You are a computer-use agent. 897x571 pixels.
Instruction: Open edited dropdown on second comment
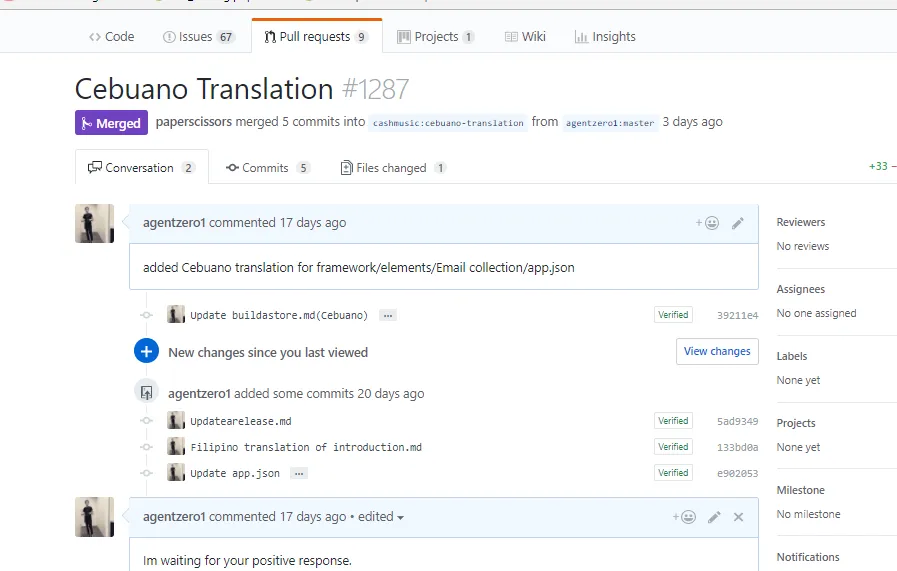click(x=381, y=517)
